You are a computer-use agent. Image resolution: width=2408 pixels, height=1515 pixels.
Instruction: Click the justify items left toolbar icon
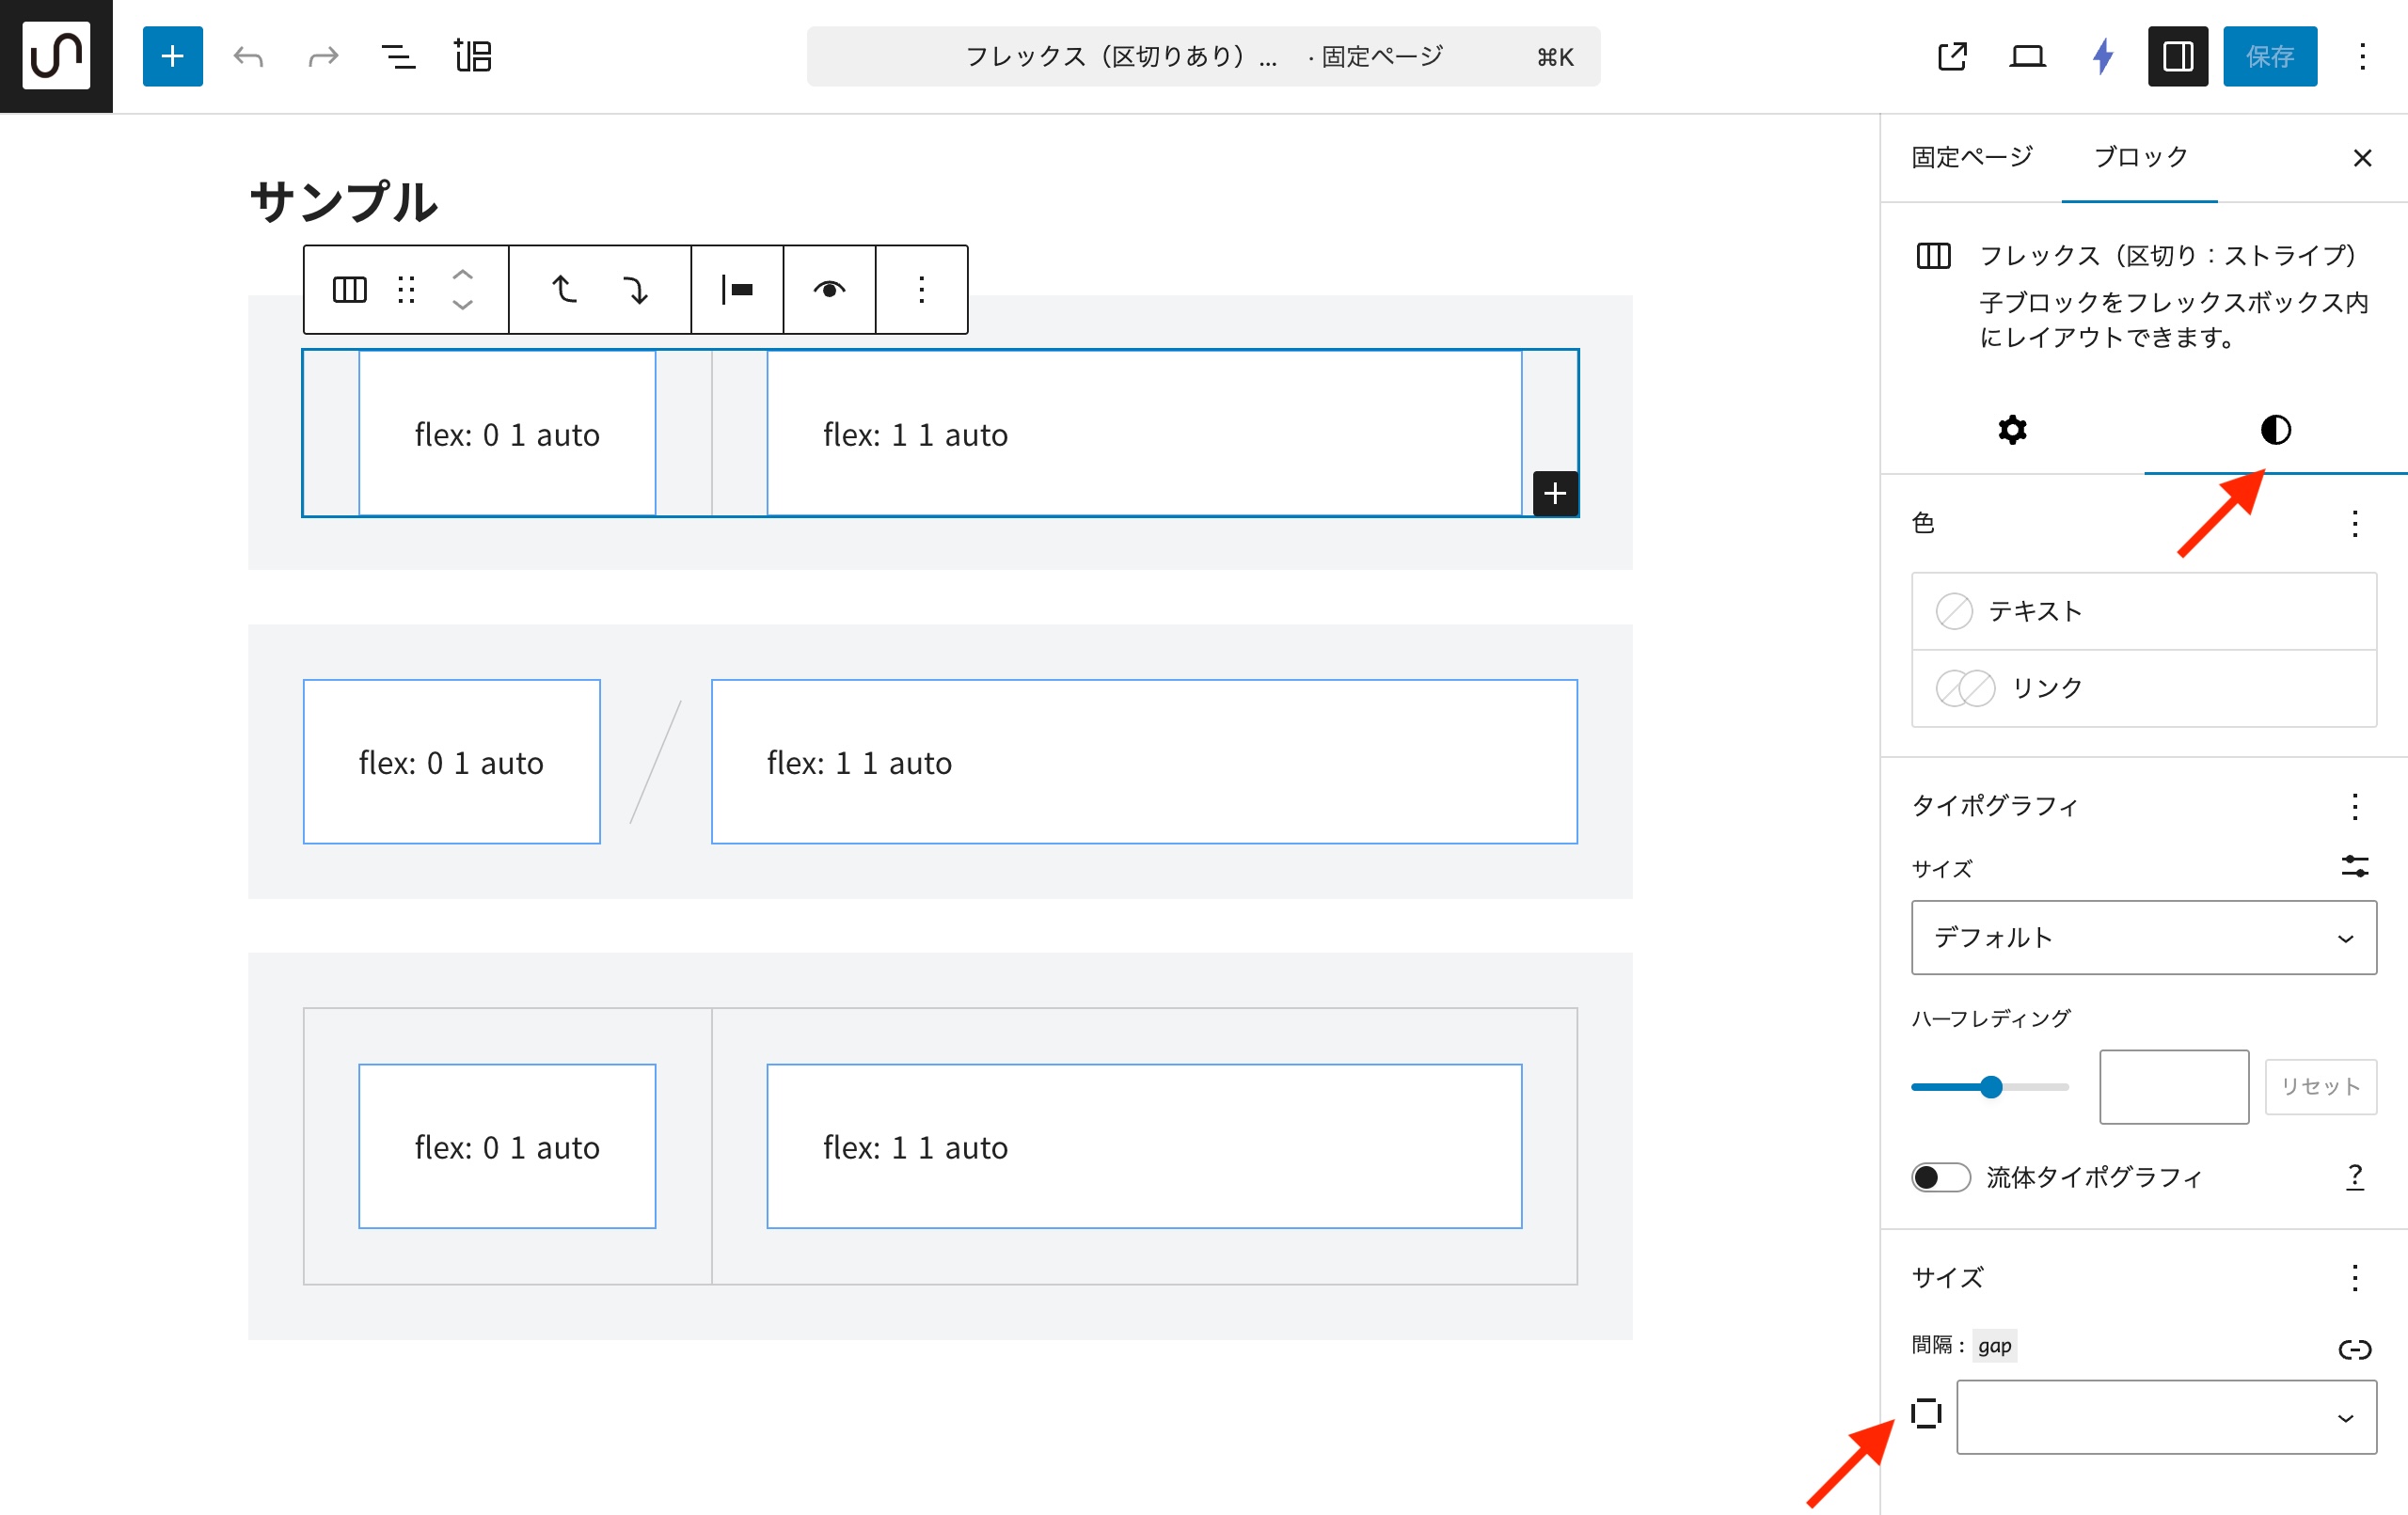(x=737, y=290)
